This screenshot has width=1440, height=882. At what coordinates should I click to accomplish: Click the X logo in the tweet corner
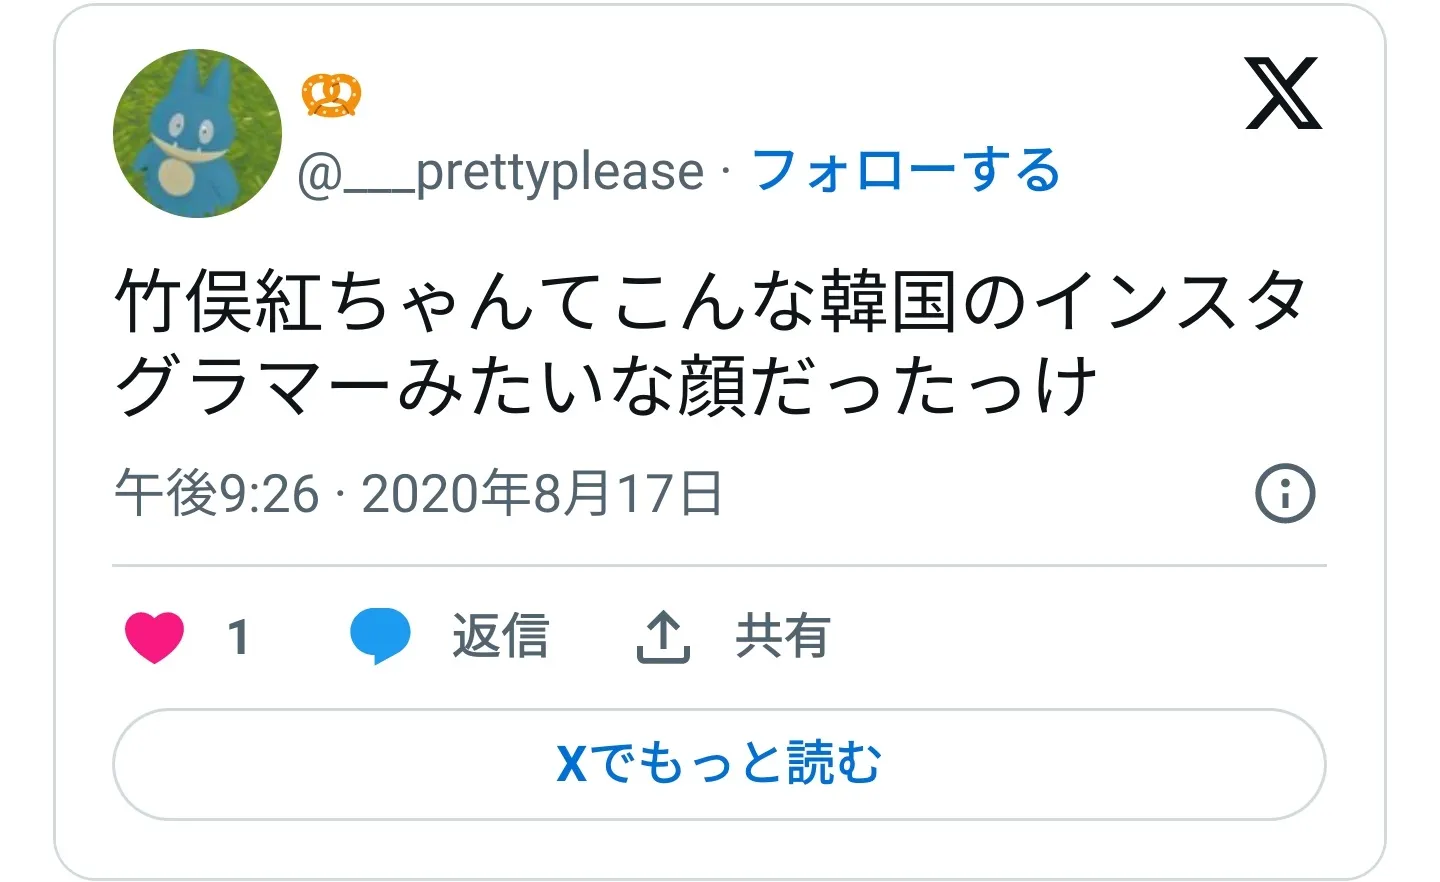pyautogui.click(x=1283, y=93)
